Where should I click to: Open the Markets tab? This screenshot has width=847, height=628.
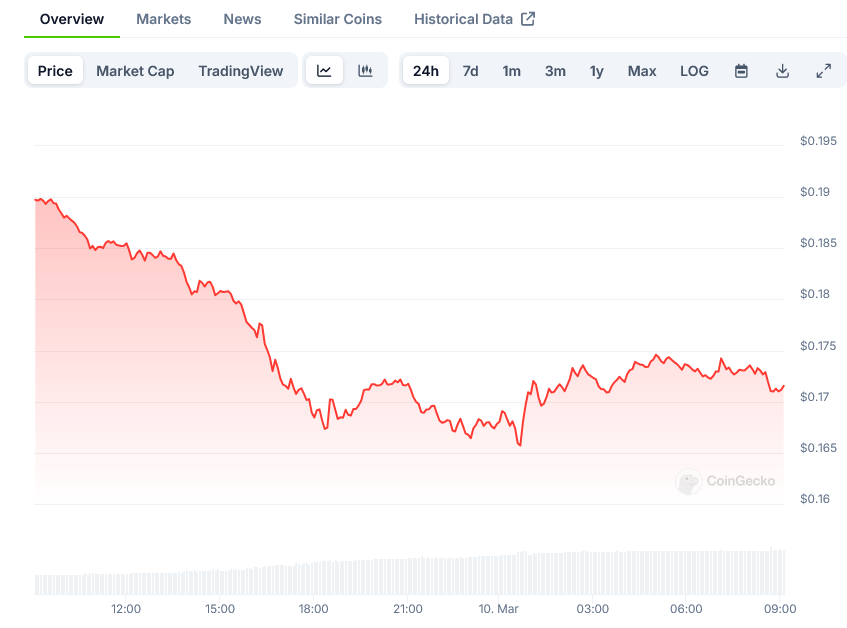tap(164, 19)
